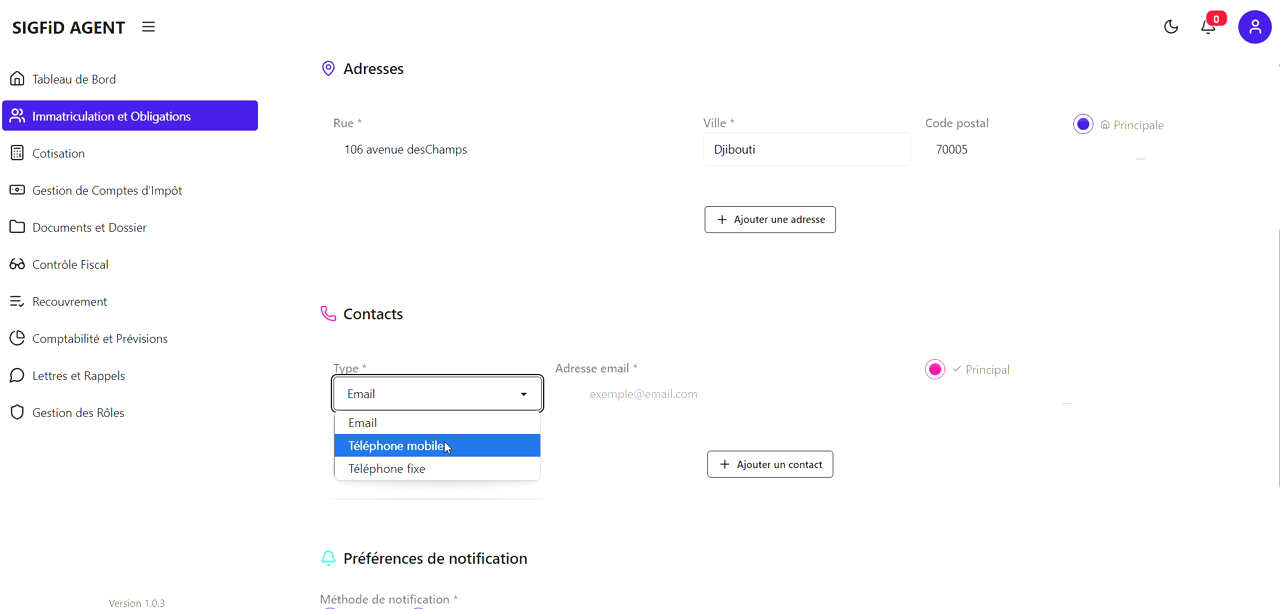Image resolution: width=1280 pixels, height=609 pixels.
Task: Click the Contrôle Fiscal glasses icon
Action: pyautogui.click(x=17, y=264)
